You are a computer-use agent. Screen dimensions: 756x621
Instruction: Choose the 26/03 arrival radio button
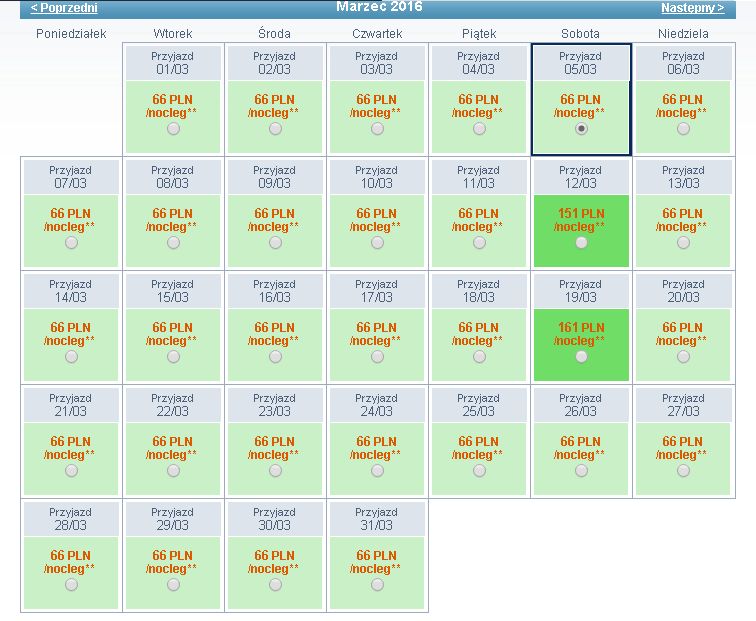click(x=581, y=471)
